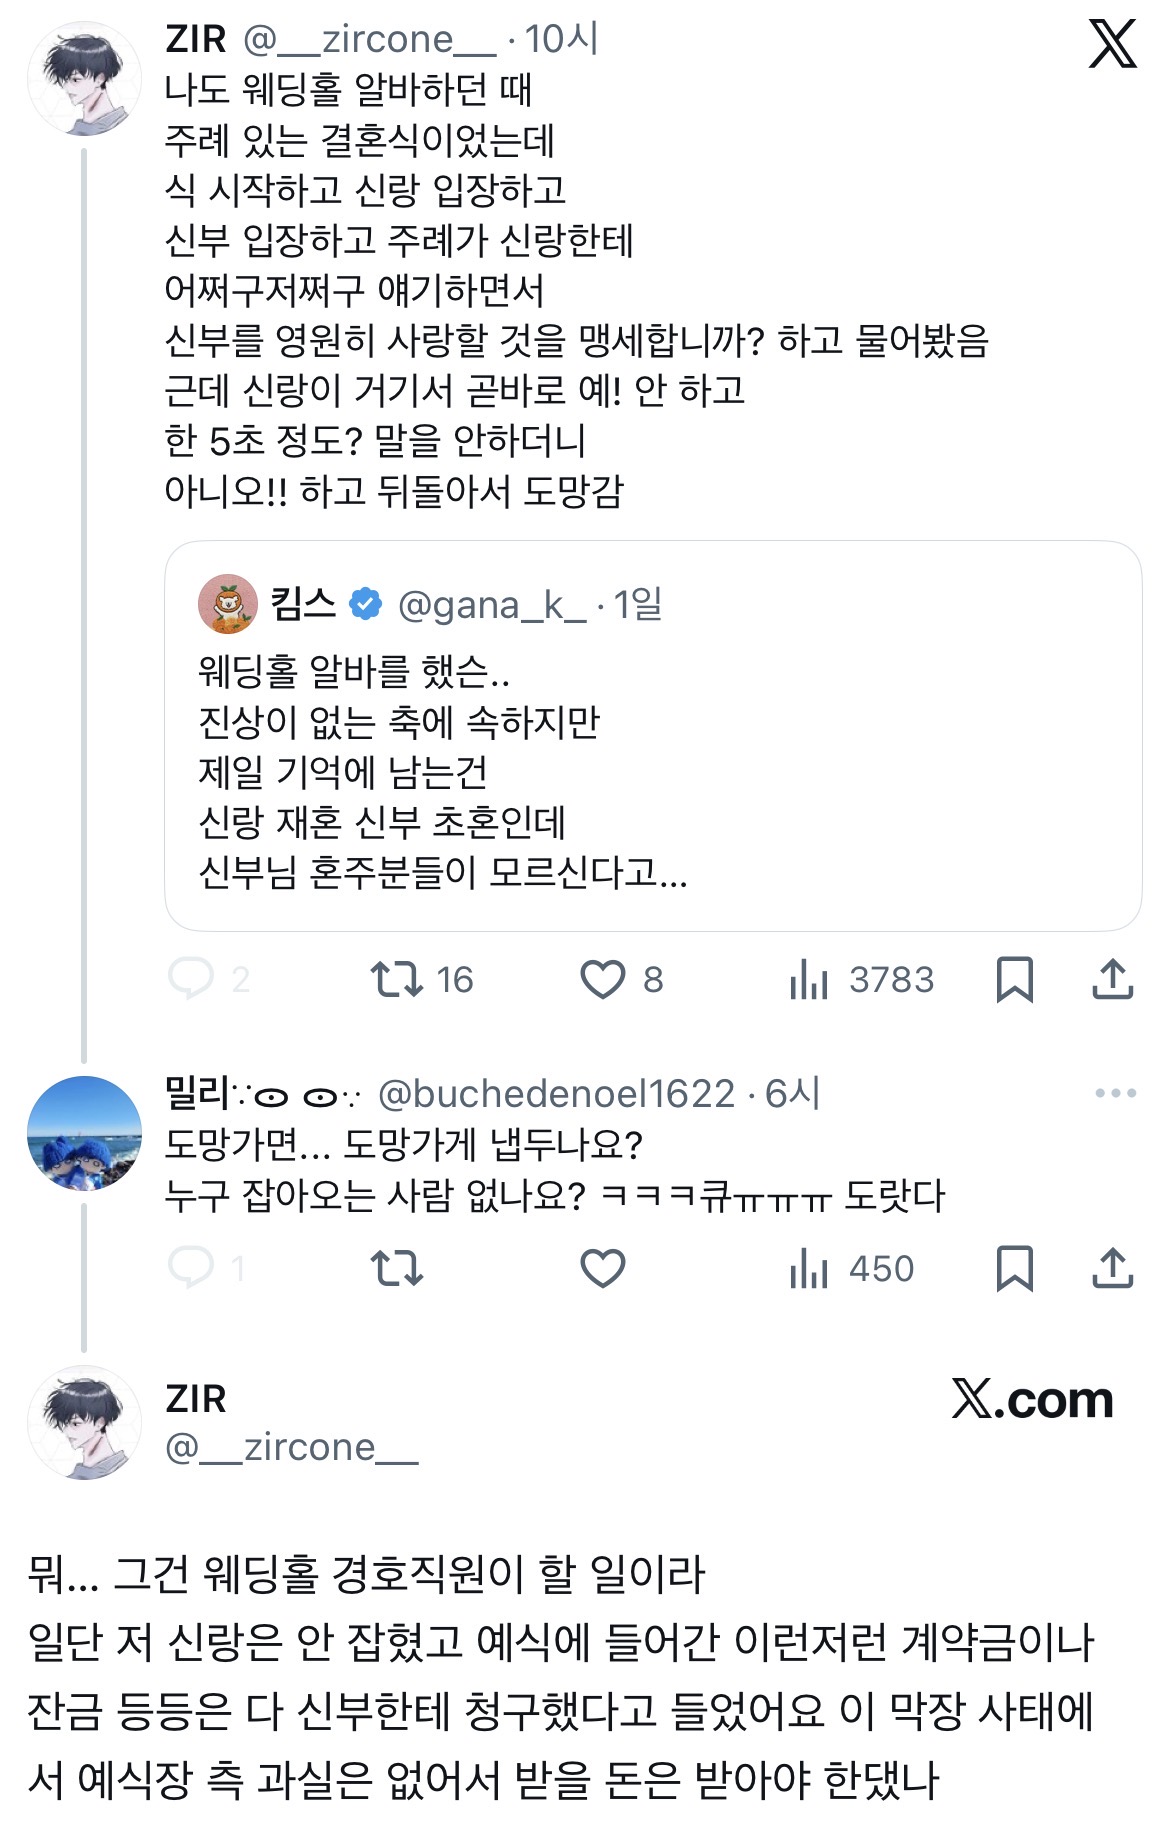Share ZIR's post via share icon
Viewport: 1170px width, 1848px height.
point(1112,979)
